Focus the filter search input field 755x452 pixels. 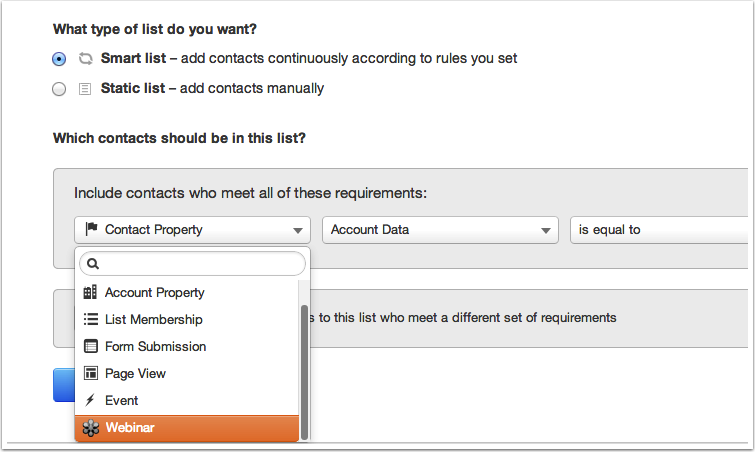pyautogui.click(x=192, y=264)
